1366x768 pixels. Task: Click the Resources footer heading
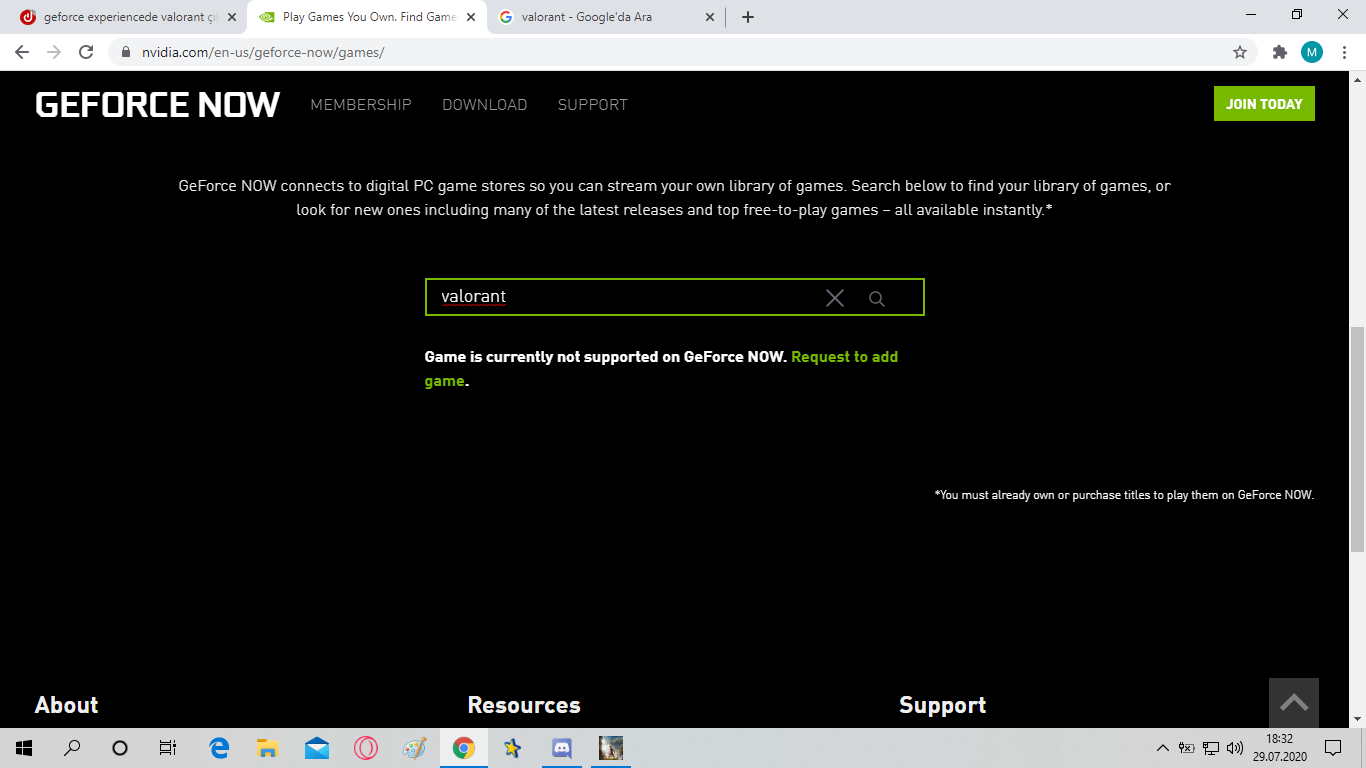pyautogui.click(x=524, y=705)
